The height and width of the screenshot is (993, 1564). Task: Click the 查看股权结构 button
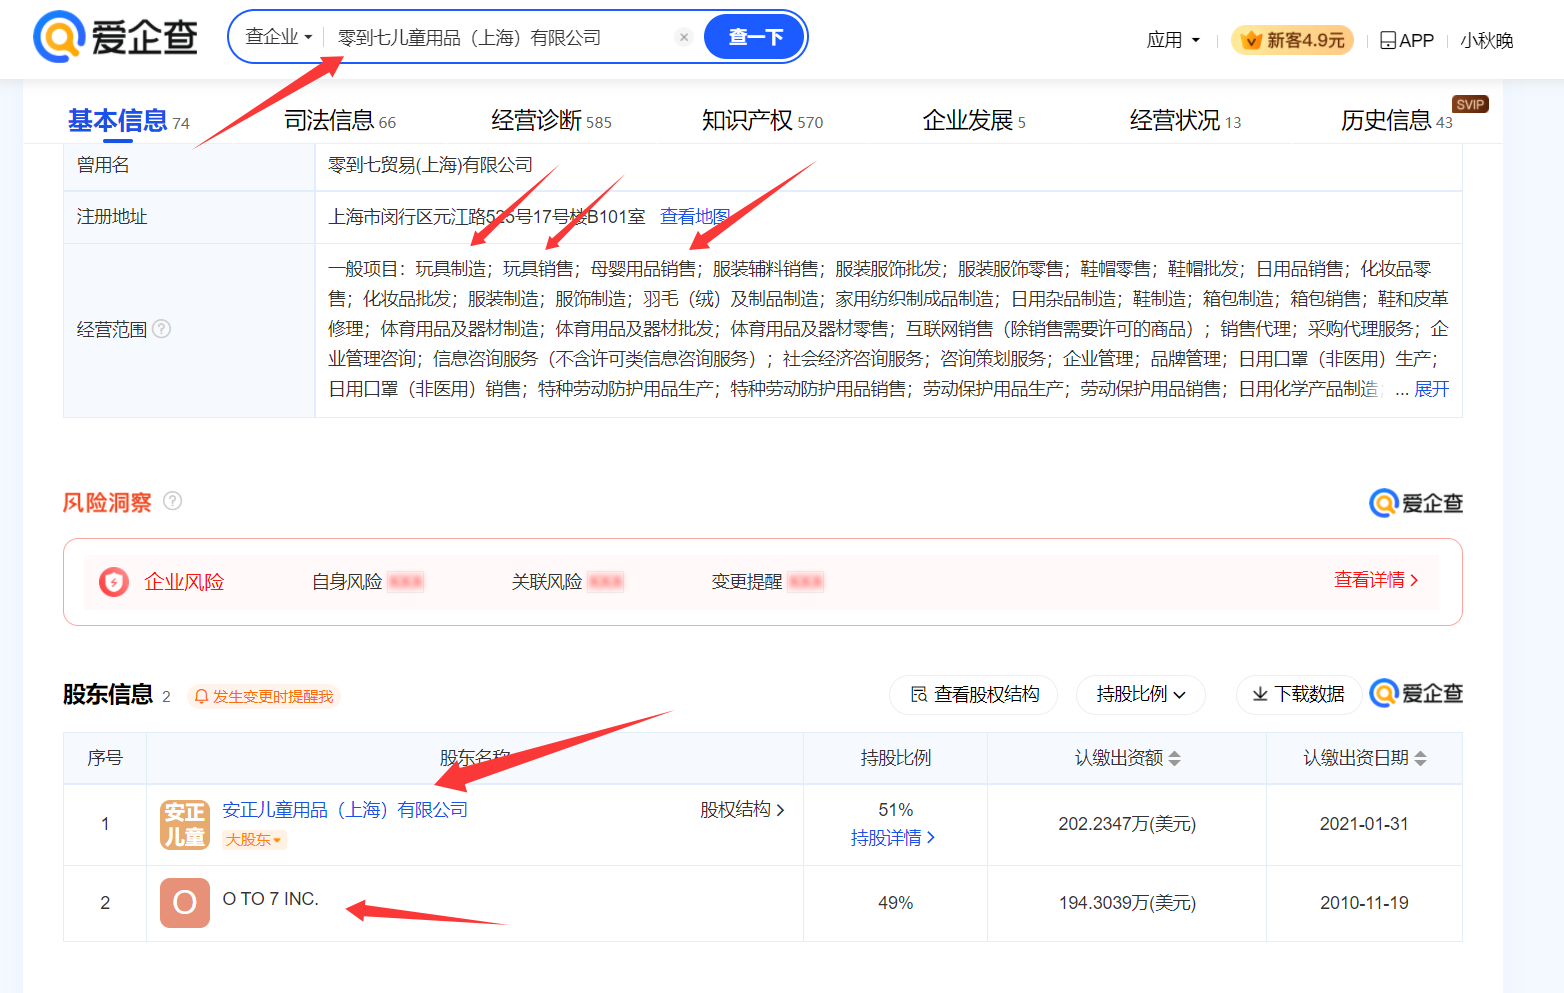[975, 694]
